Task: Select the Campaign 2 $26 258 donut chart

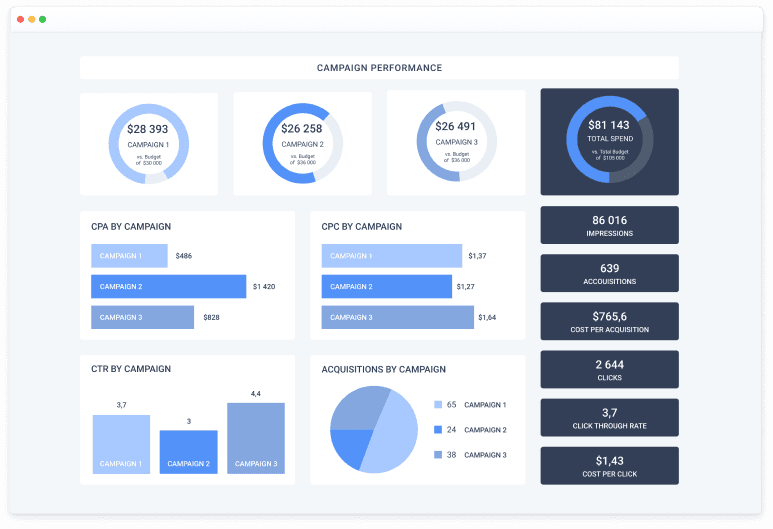Action: tap(302, 143)
